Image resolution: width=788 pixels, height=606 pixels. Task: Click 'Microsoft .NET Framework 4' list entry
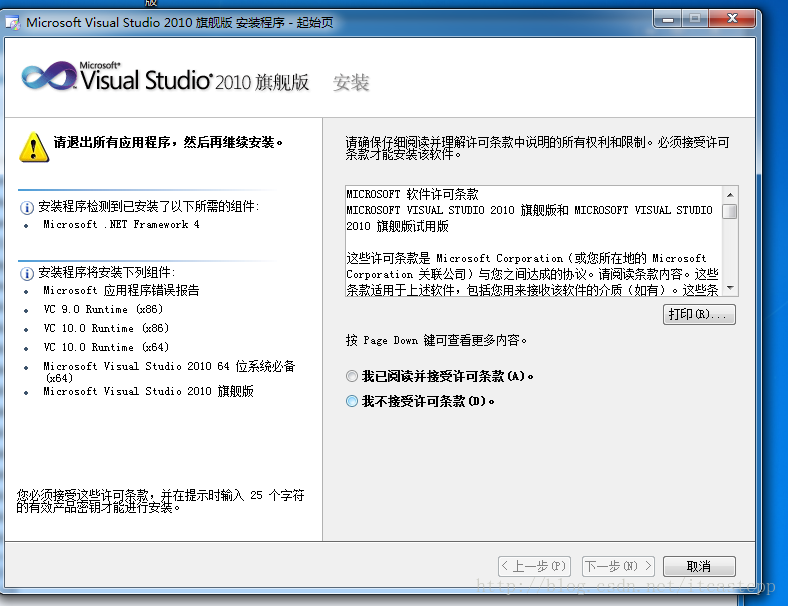(x=121, y=225)
